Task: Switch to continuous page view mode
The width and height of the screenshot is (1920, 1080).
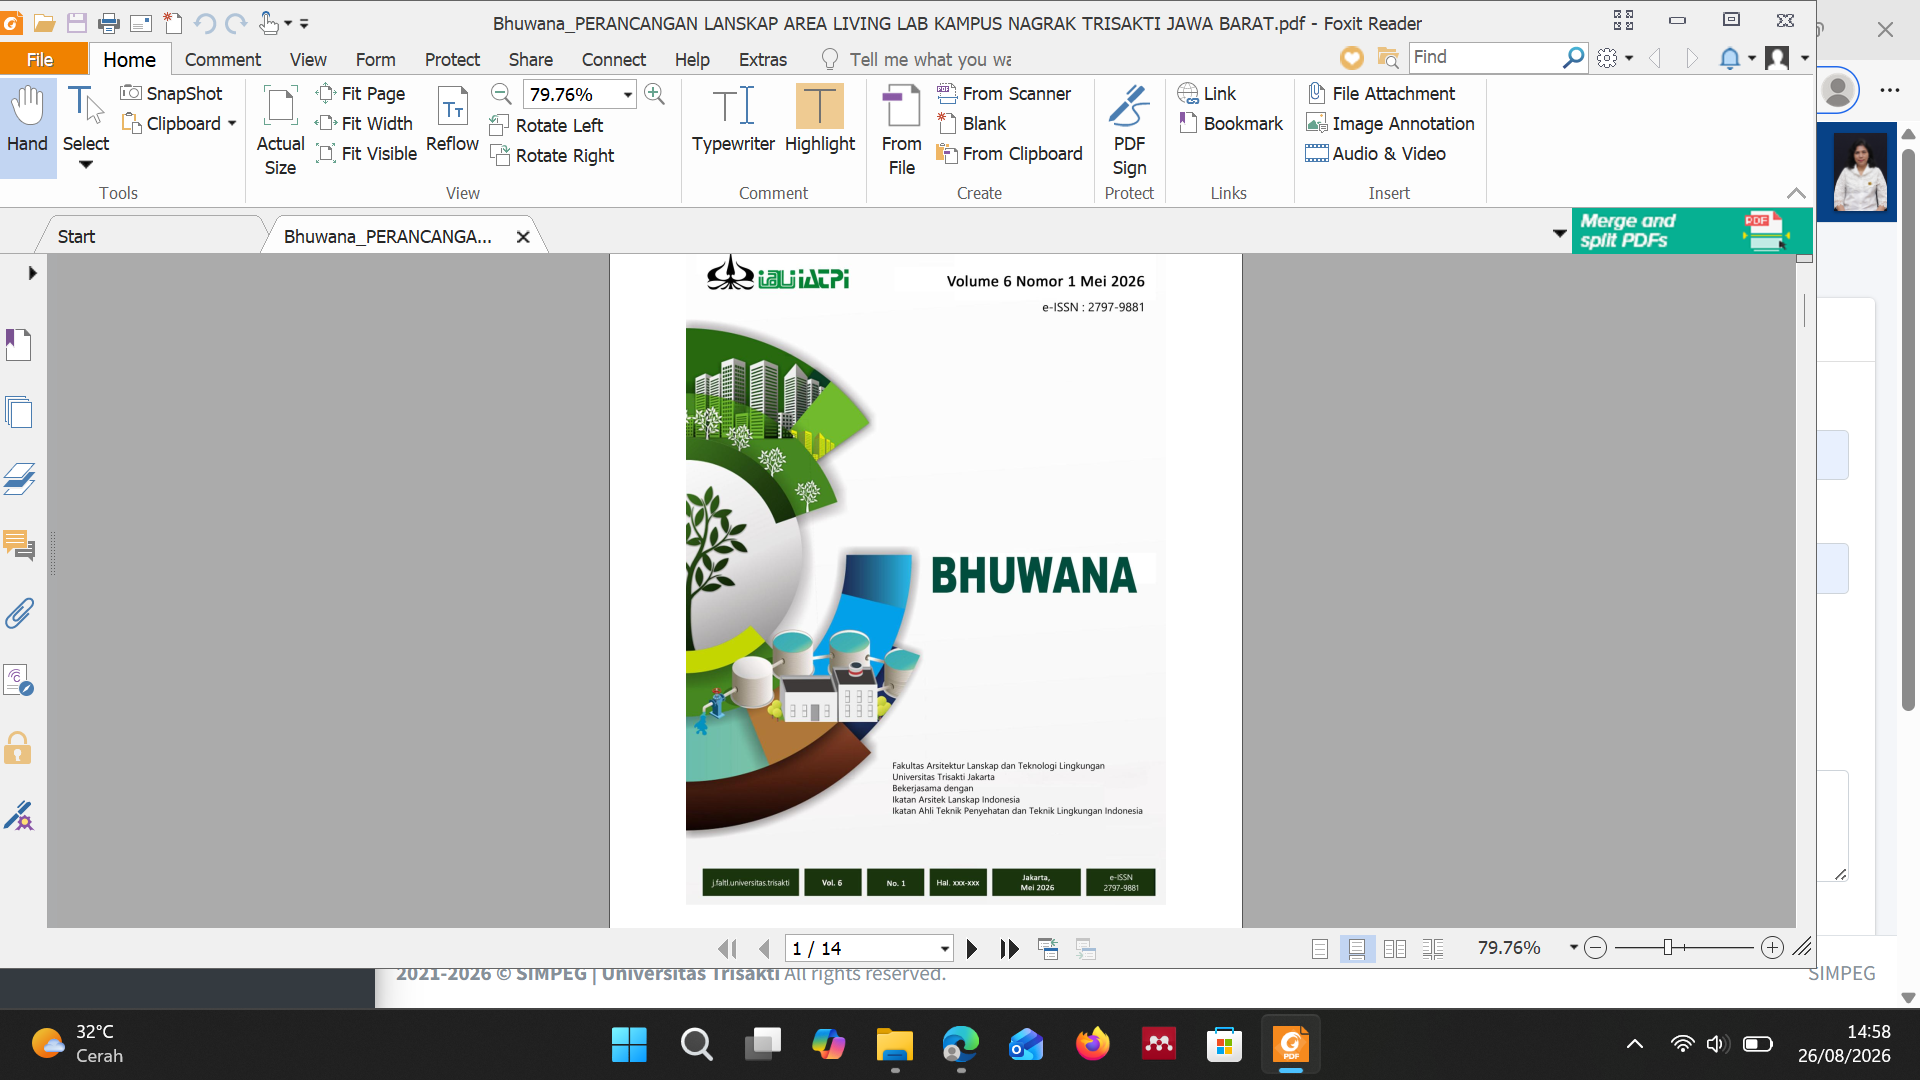Action: [1357, 948]
